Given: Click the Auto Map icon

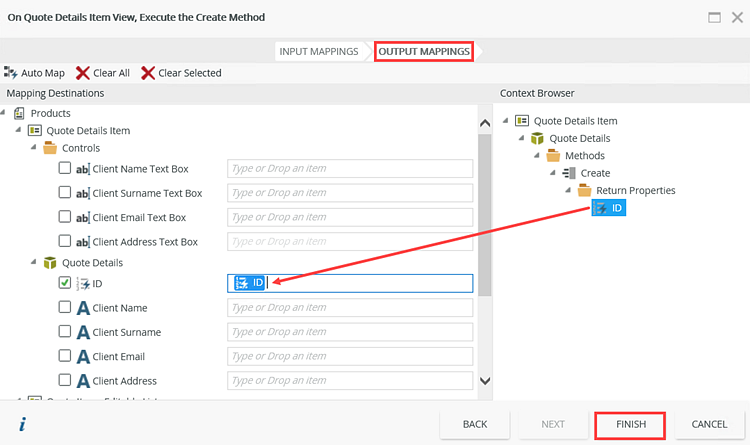Looking at the screenshot, I should (x=11, y=73).
